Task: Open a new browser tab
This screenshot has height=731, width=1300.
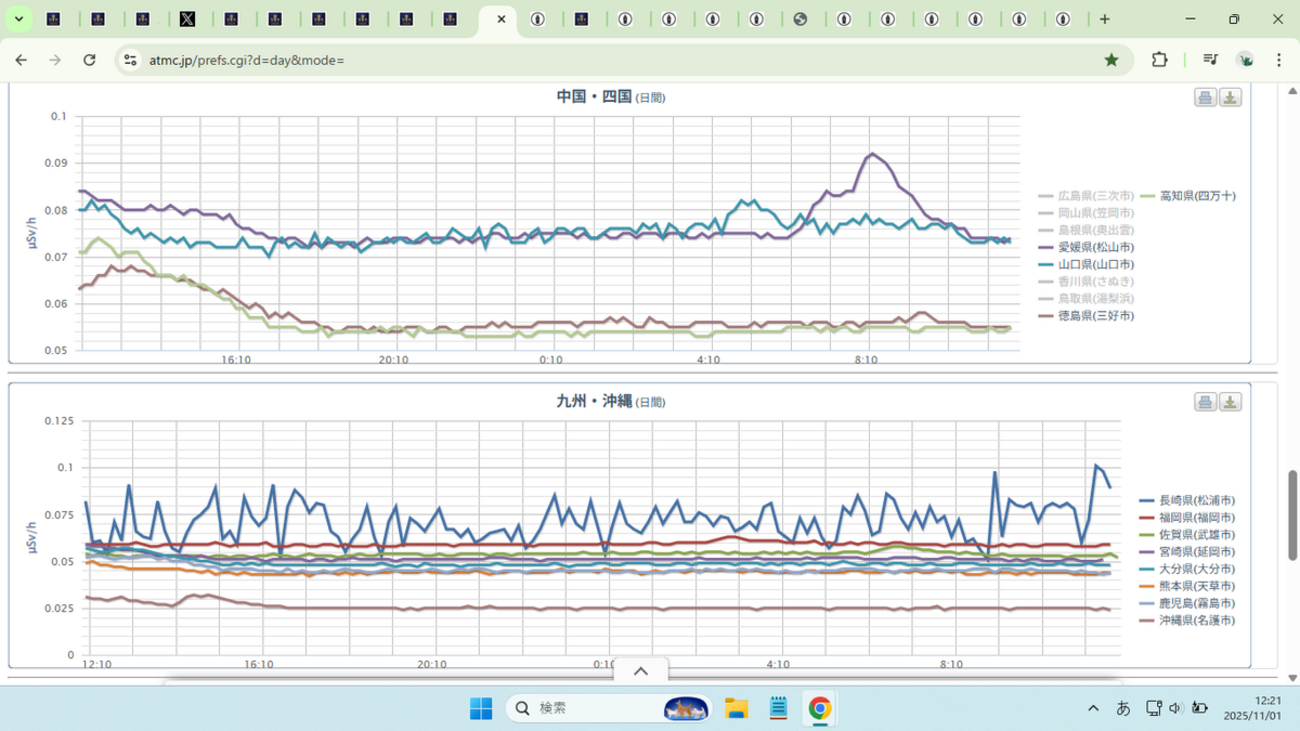Action: coord(1104,19)
